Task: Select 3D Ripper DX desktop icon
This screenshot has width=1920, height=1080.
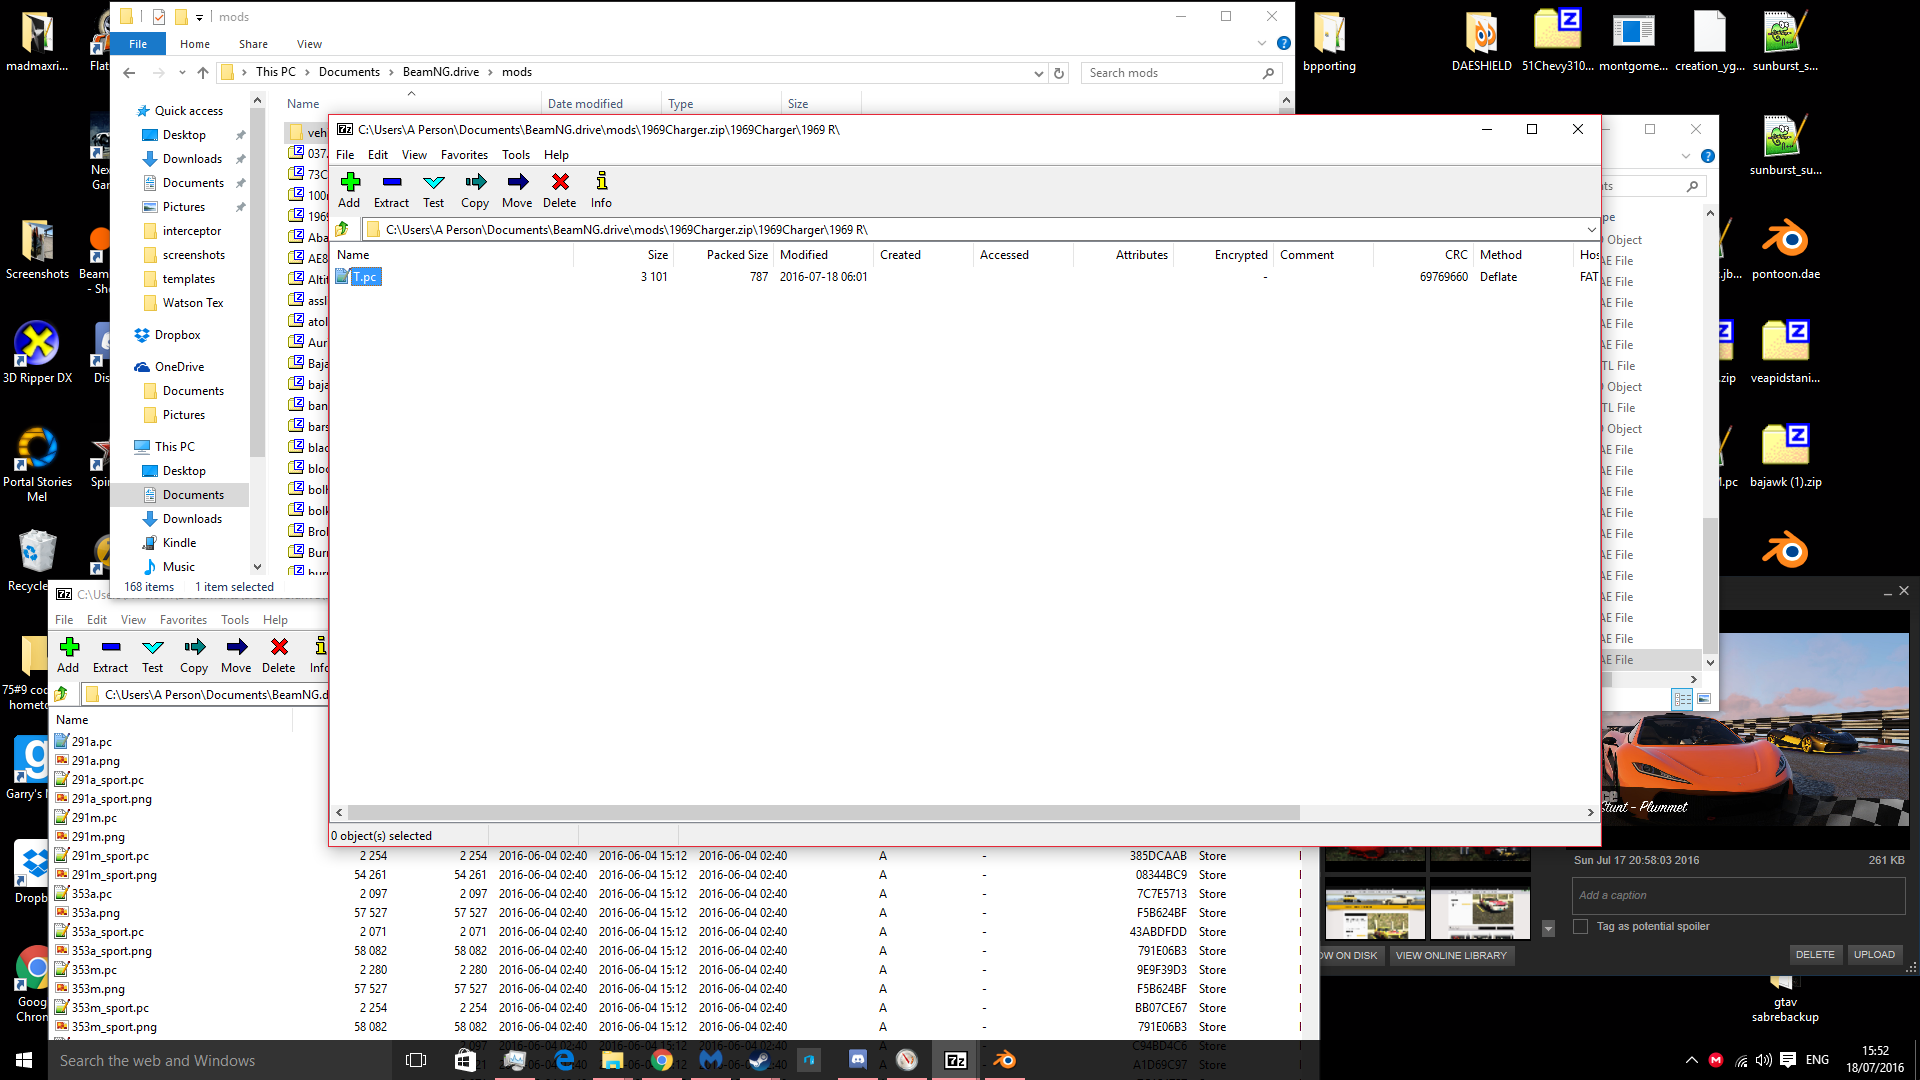Action: (37, 351)
